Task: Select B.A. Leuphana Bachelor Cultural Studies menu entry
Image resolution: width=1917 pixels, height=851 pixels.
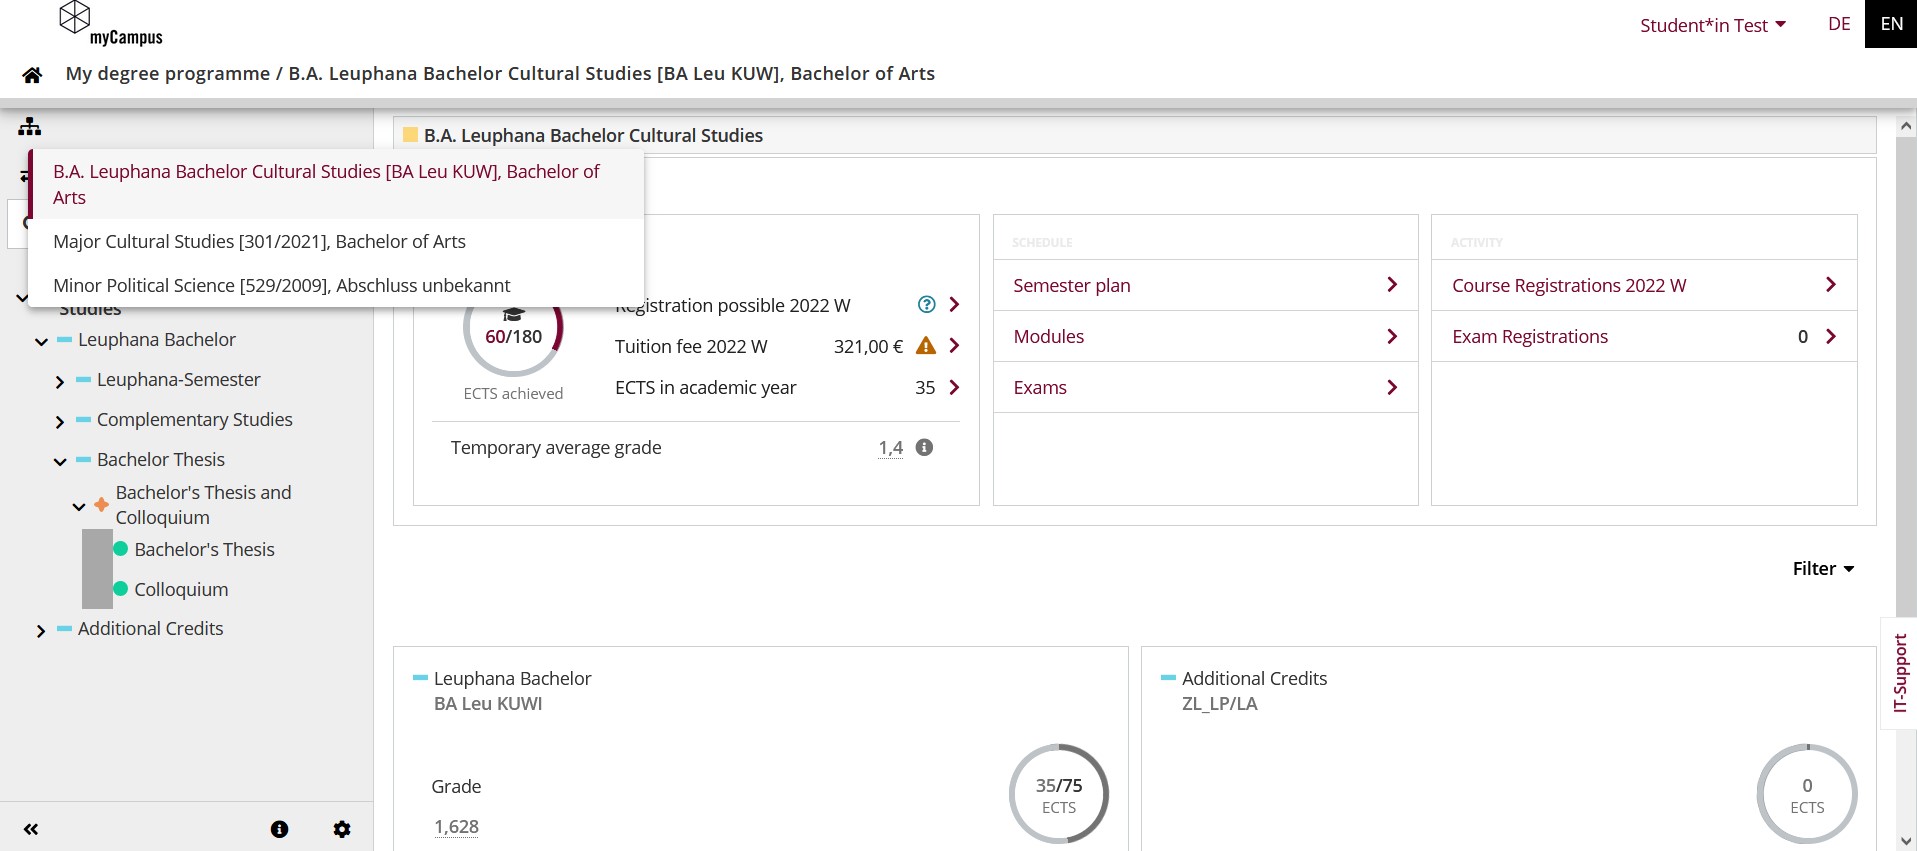Action: [x=336, y=184]
